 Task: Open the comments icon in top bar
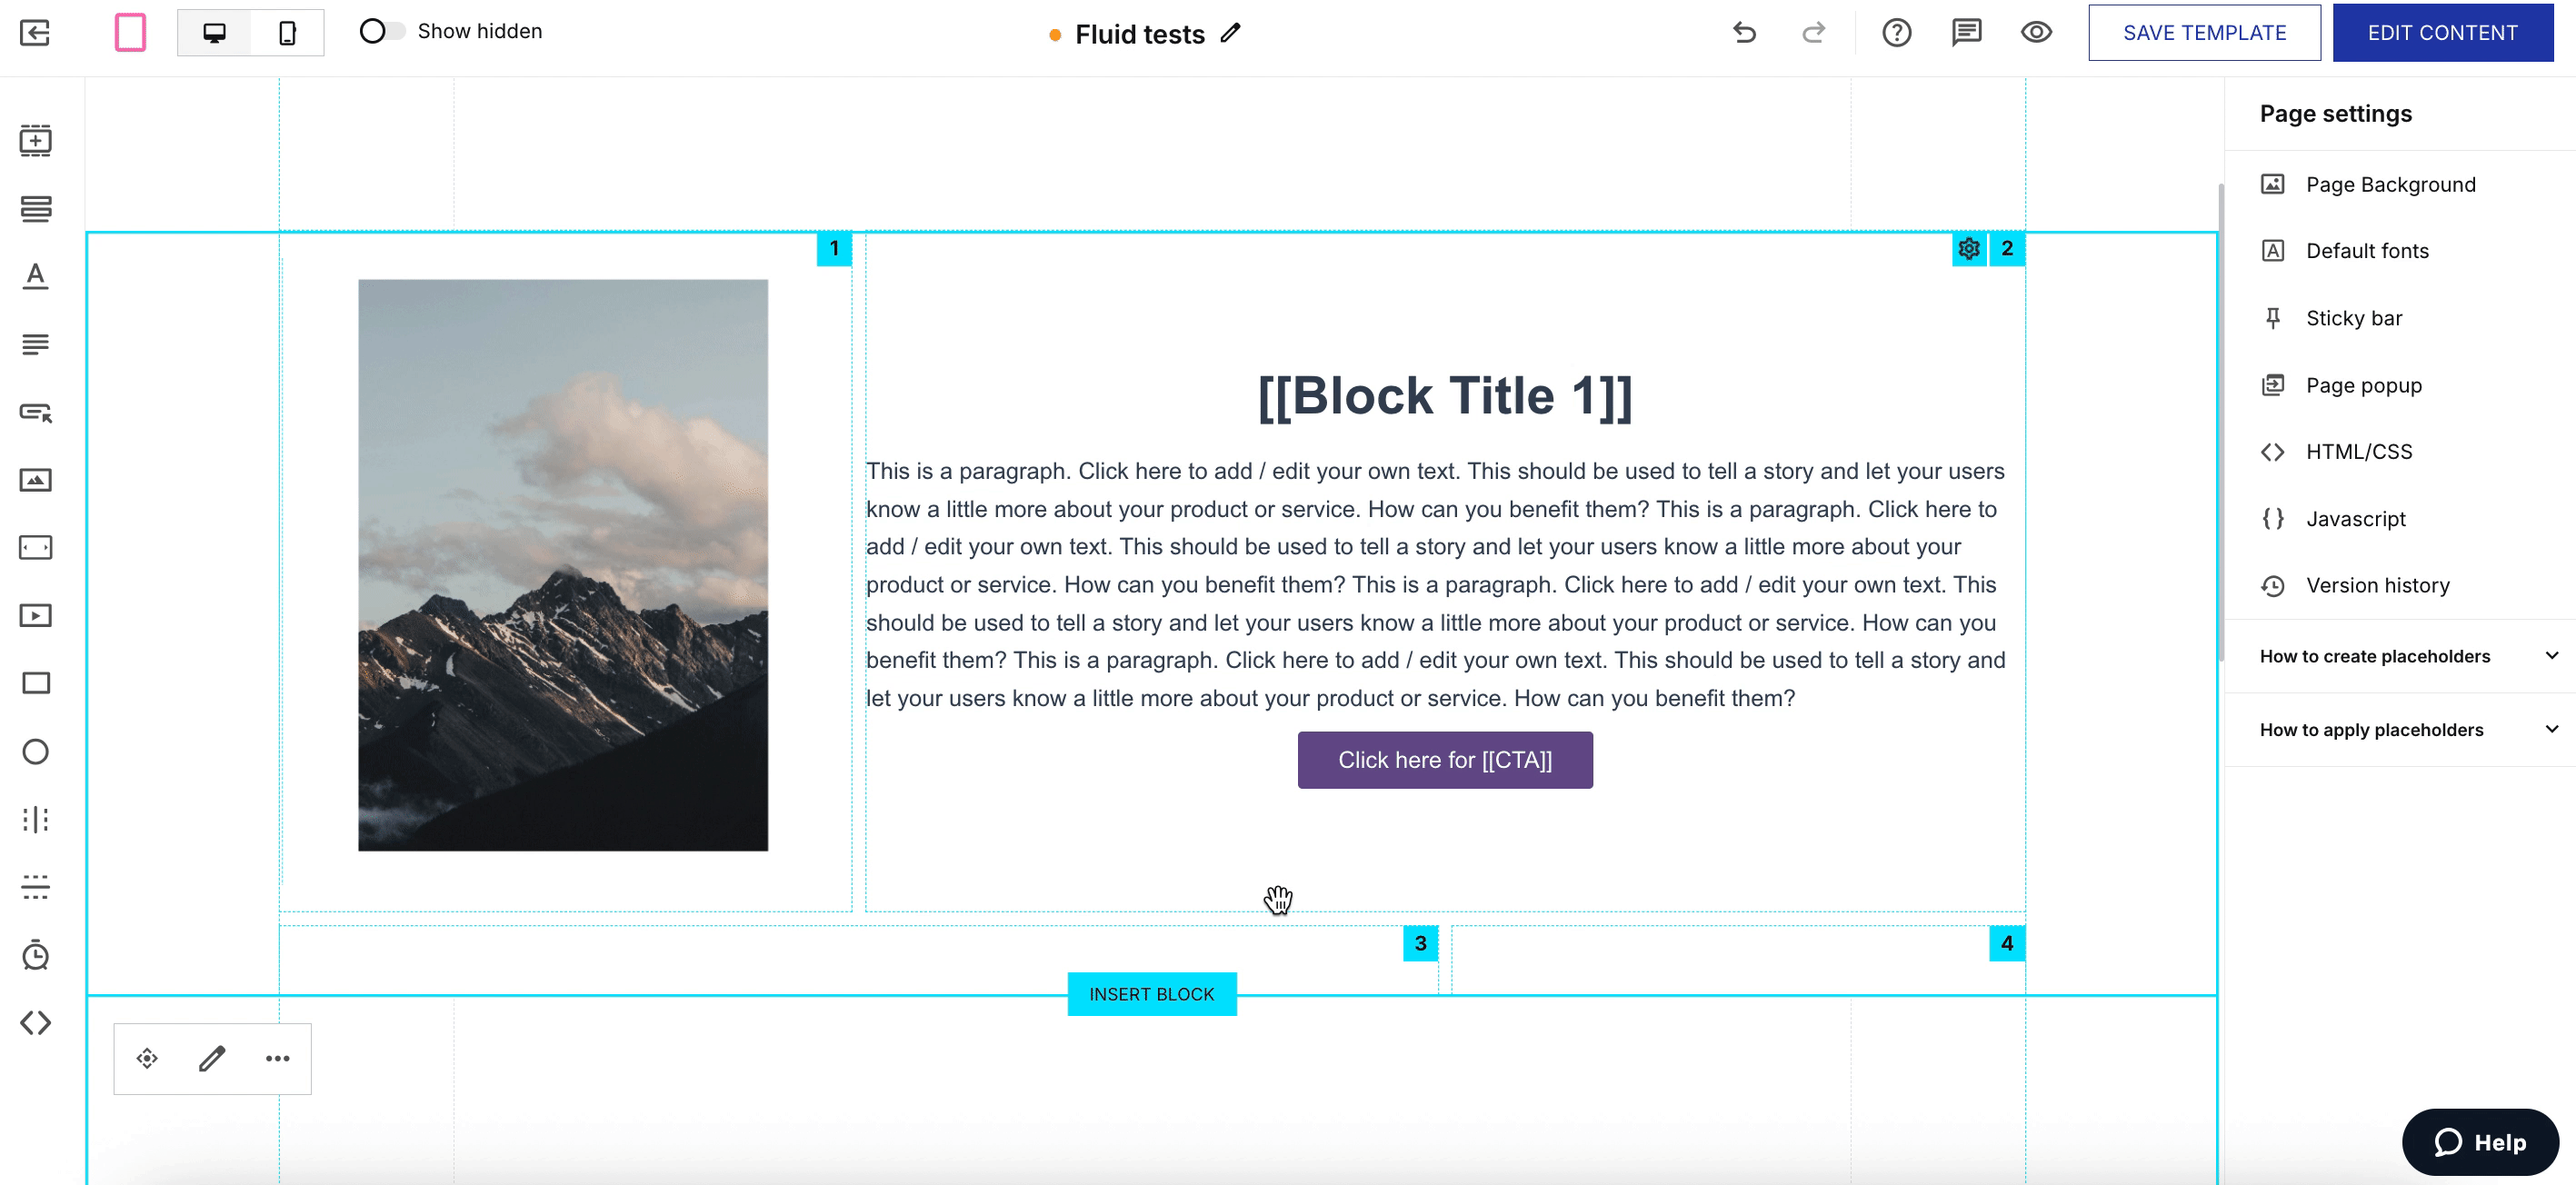coord(1966,33)
